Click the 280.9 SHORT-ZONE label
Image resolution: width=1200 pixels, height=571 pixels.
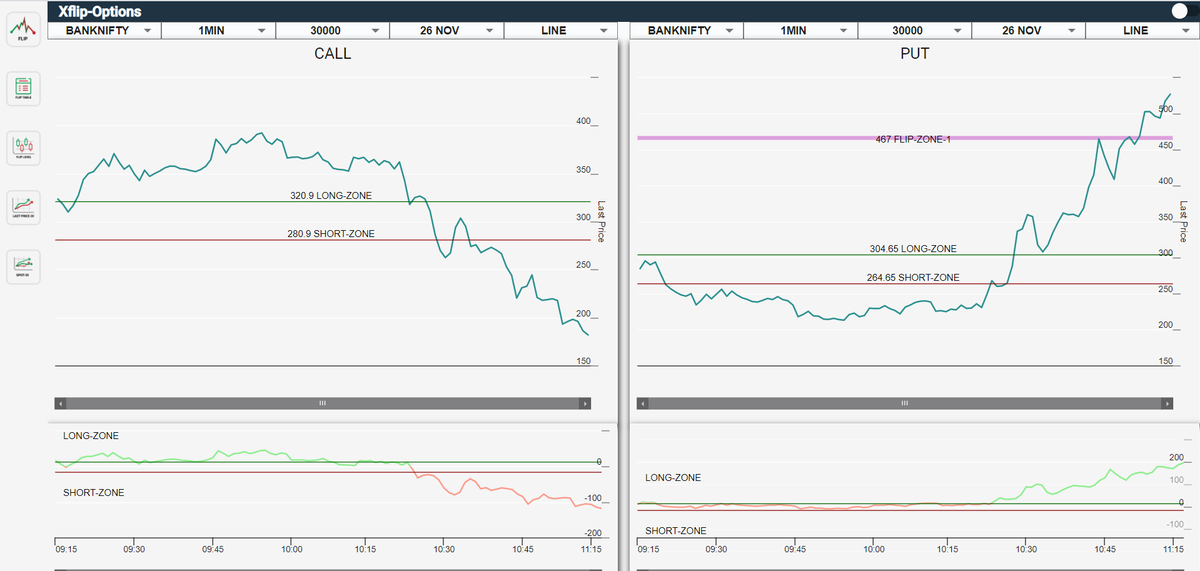click(x=331, y=234)
